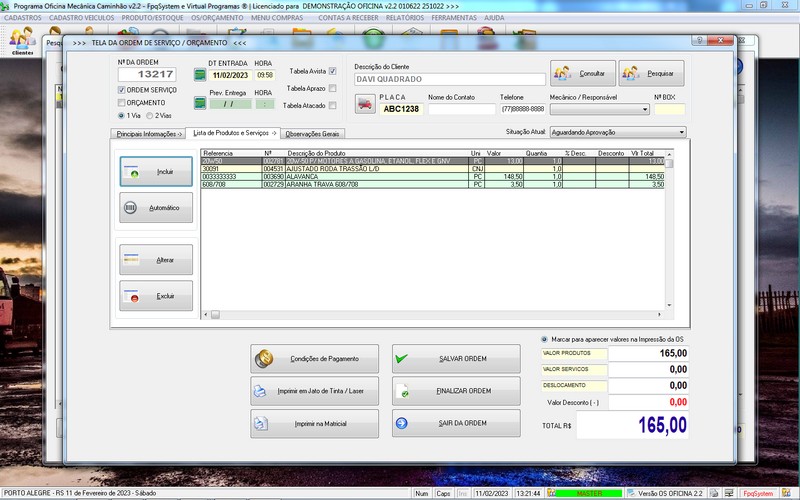Click the PLACA field ABC1238
The image size is (800, 500).
tap(401, 109)
